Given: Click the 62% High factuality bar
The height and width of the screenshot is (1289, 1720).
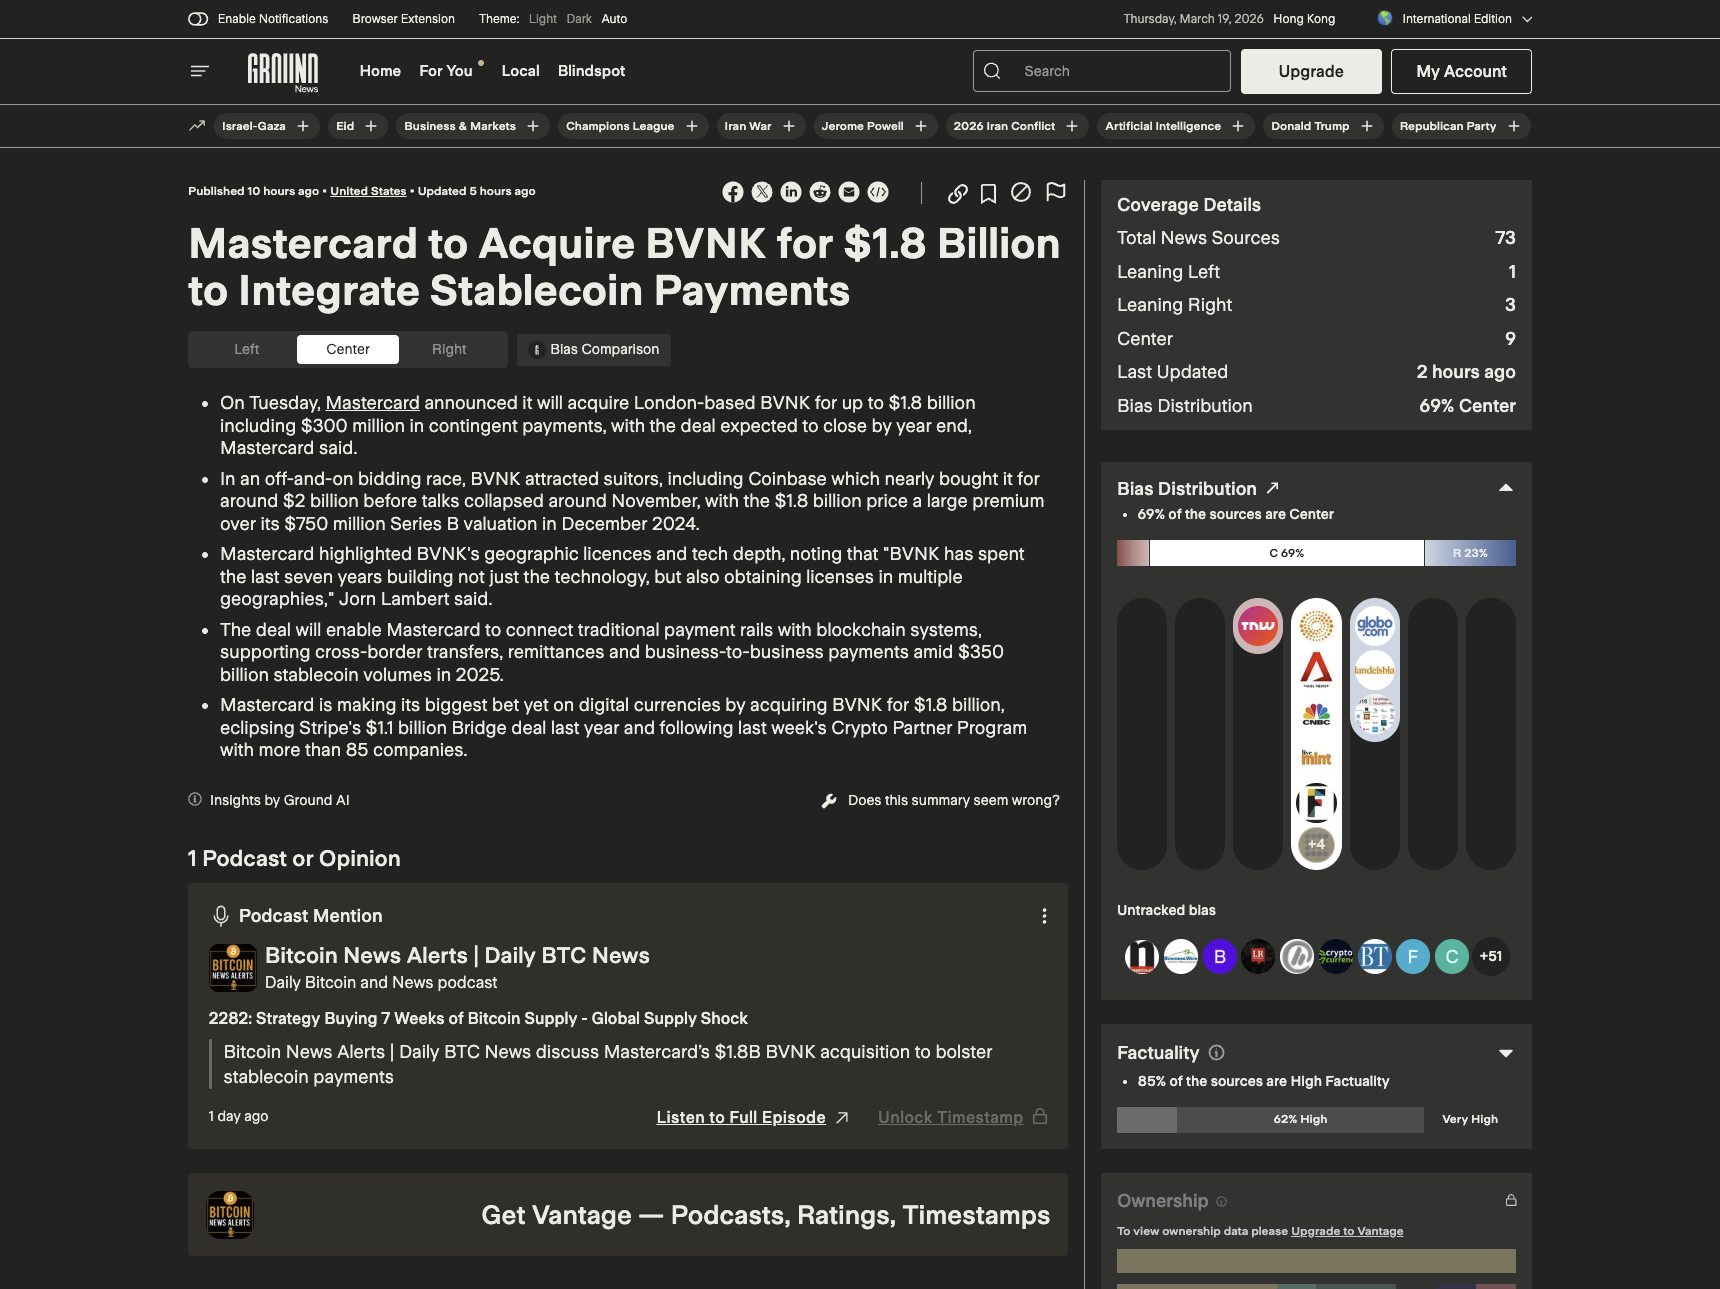Looking at the screenshot, I should tap(1300, 1119).
